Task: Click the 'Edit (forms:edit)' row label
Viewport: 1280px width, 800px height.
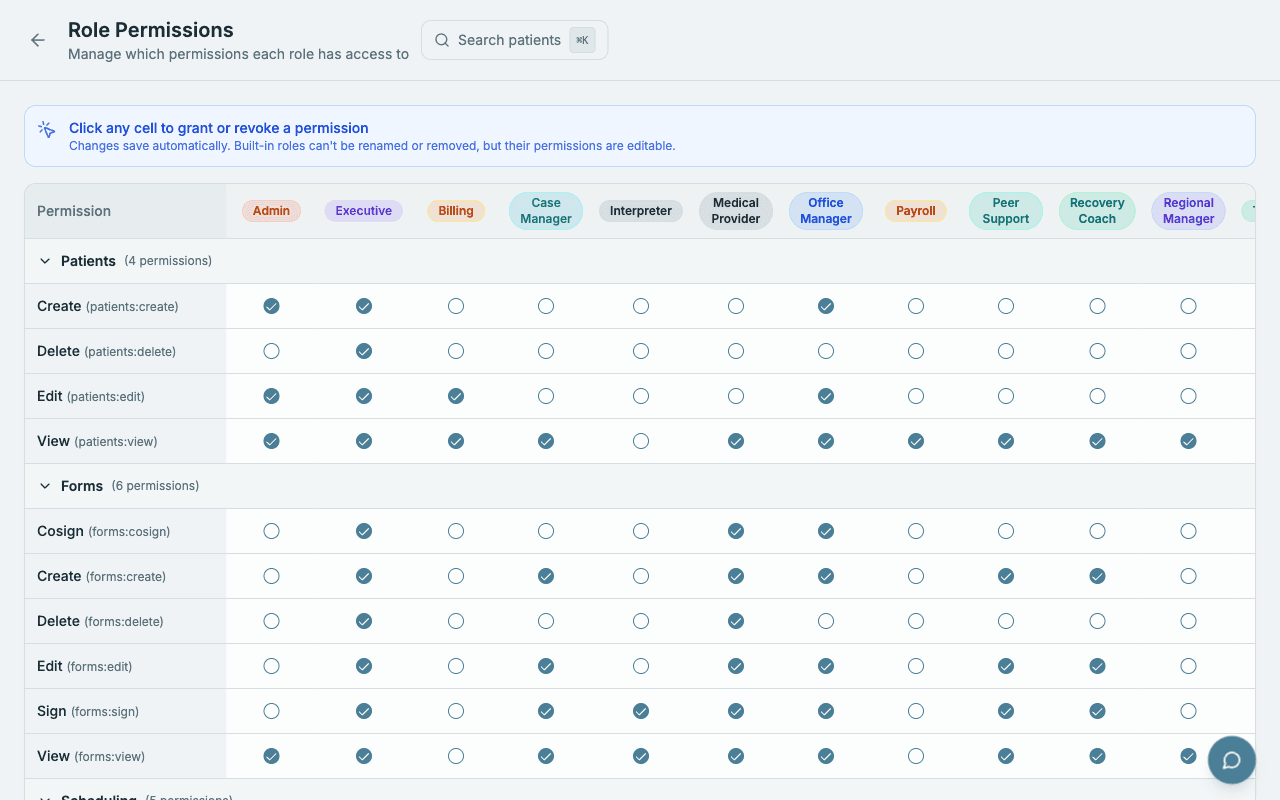Action: (x=85, y=666)
